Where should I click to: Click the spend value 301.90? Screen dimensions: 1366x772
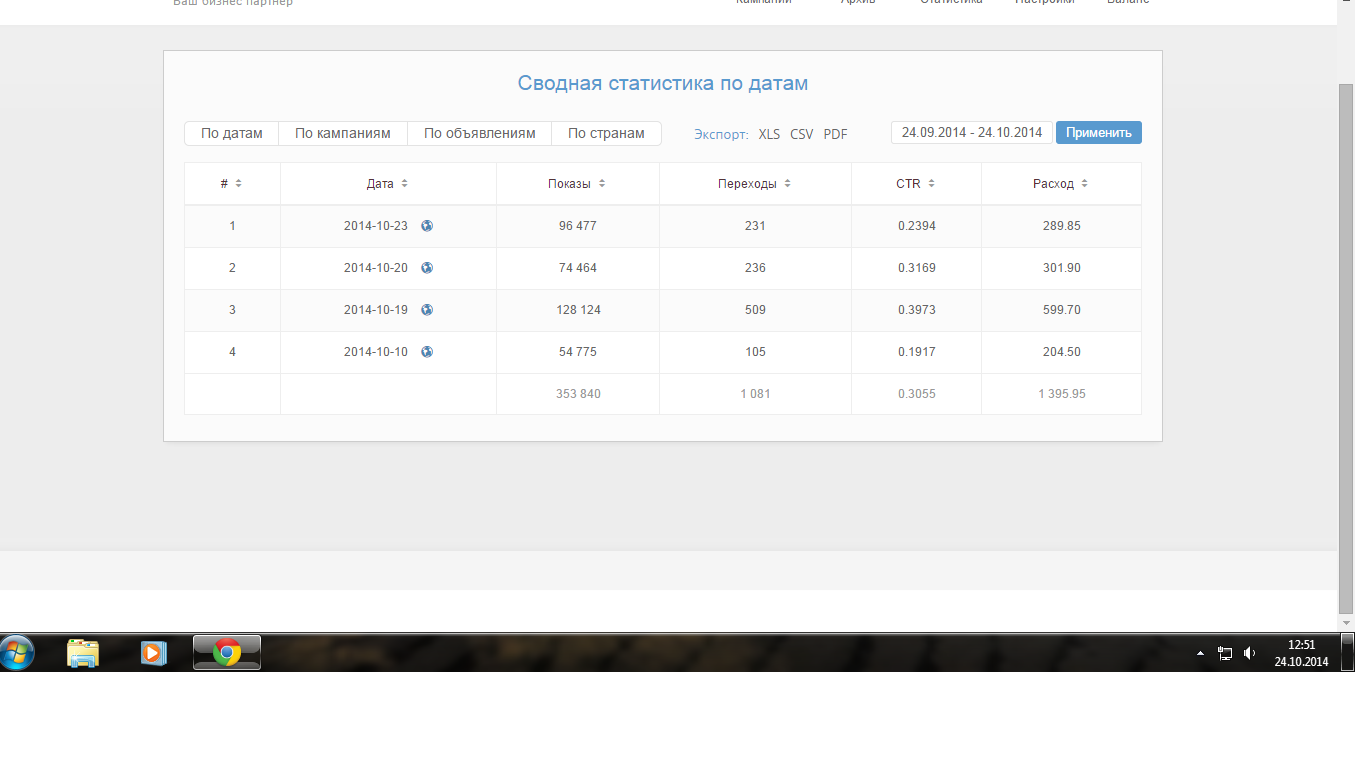[1062, 268]
